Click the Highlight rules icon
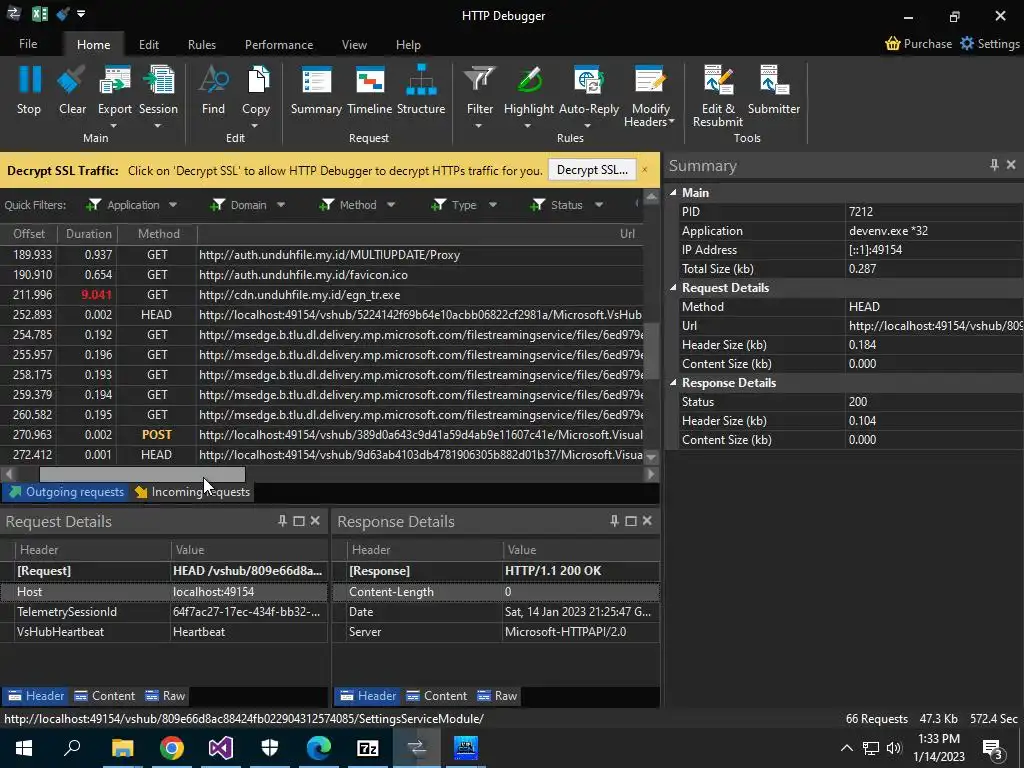1024x768 pixels. pos(529,80)
